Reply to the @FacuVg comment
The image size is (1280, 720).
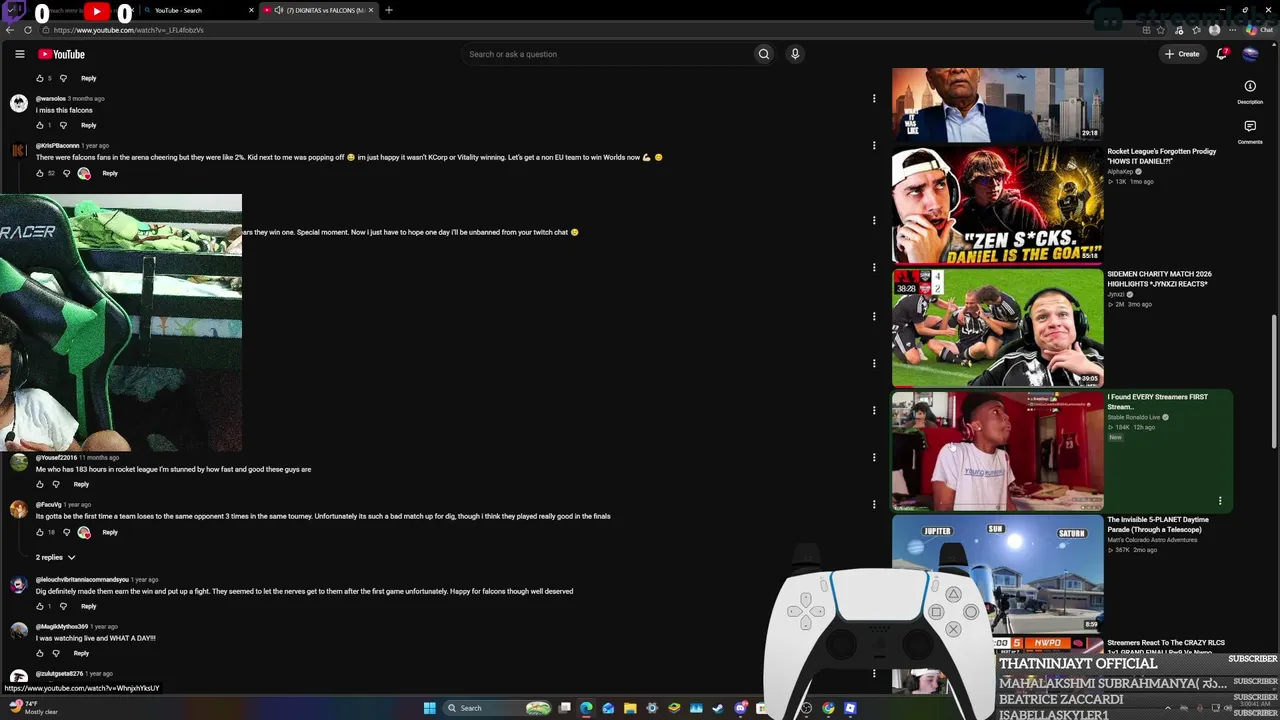tap(110, 532)
